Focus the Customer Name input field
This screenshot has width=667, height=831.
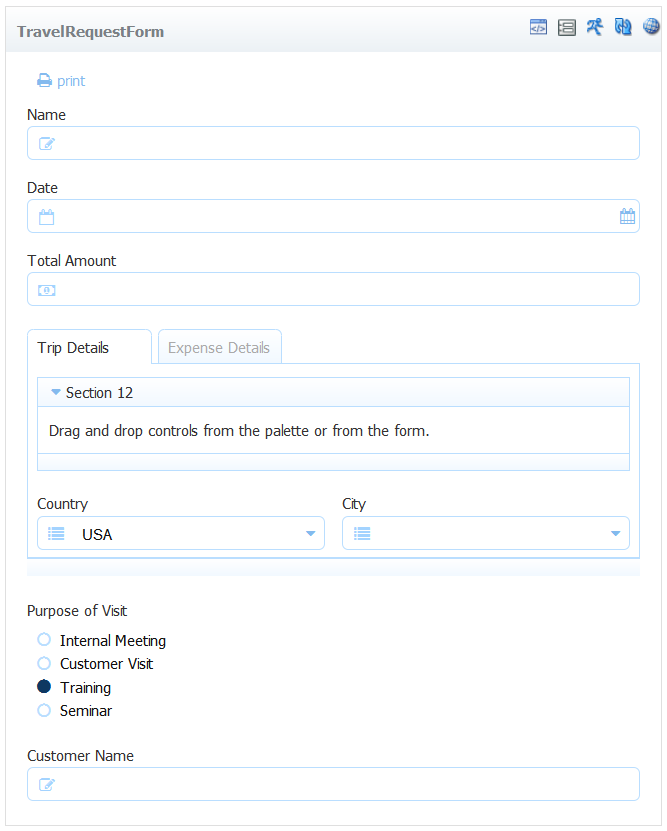tap(333, 784)
